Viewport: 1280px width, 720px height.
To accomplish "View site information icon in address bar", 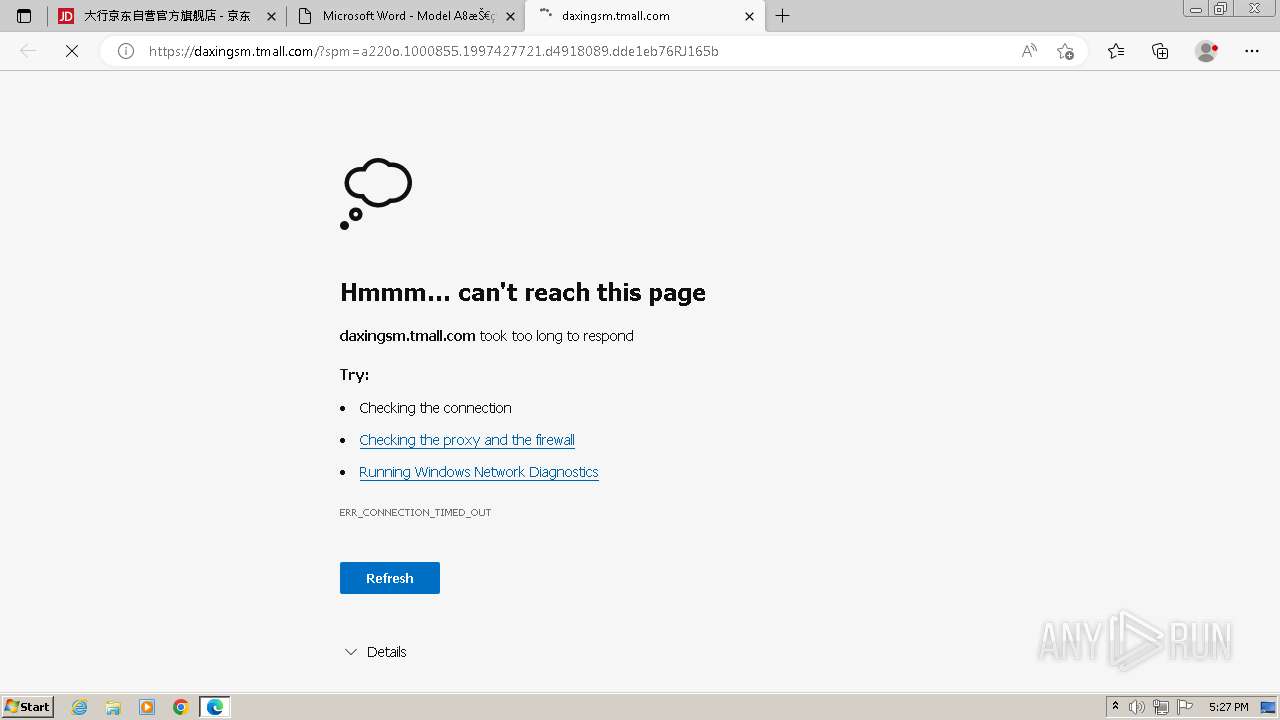I will 126,51.
